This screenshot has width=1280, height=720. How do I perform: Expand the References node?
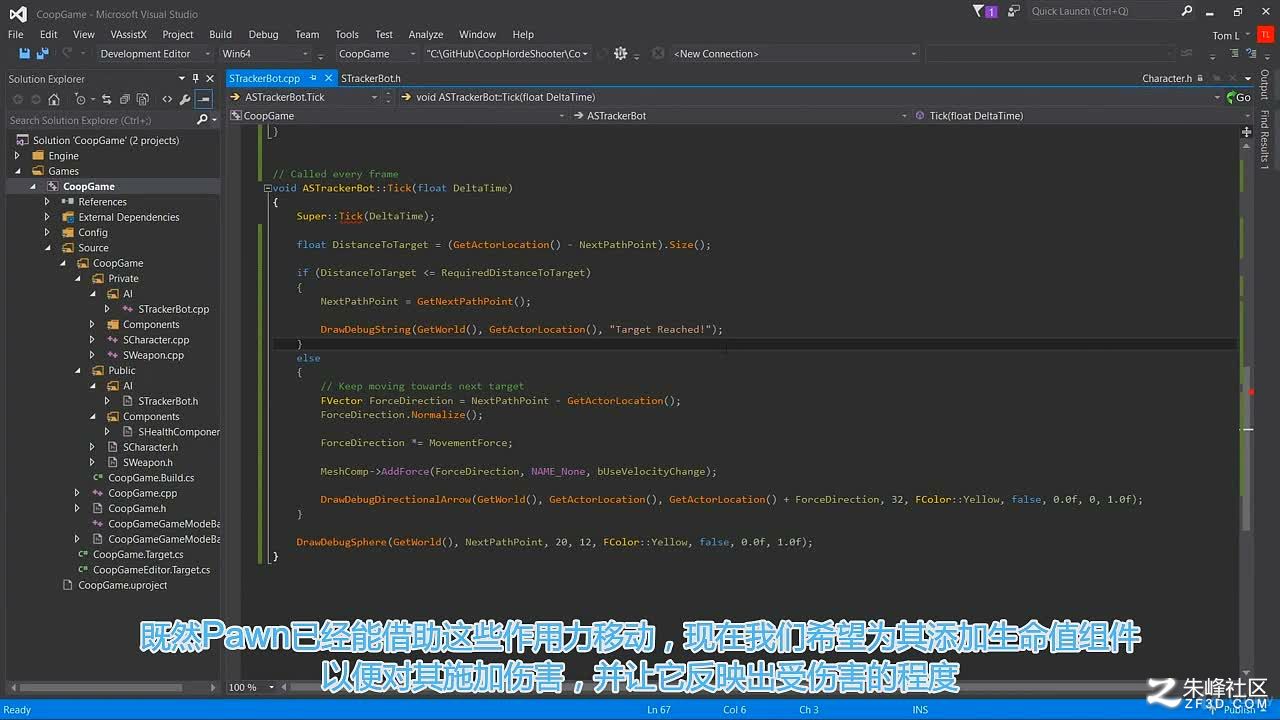[47, 202]
